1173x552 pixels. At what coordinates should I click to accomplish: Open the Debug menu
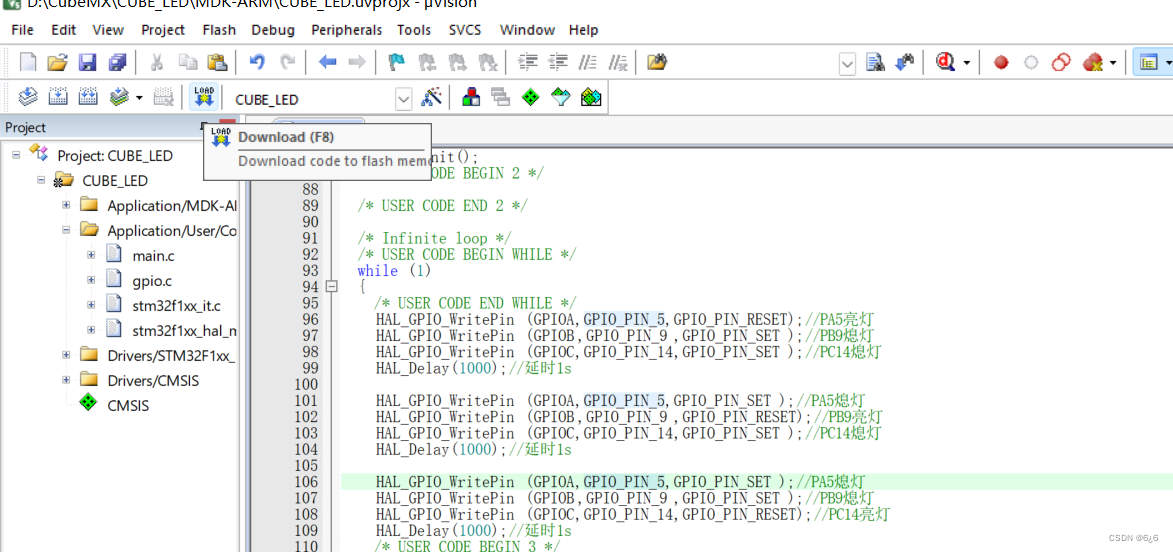[x=273, y=30]
